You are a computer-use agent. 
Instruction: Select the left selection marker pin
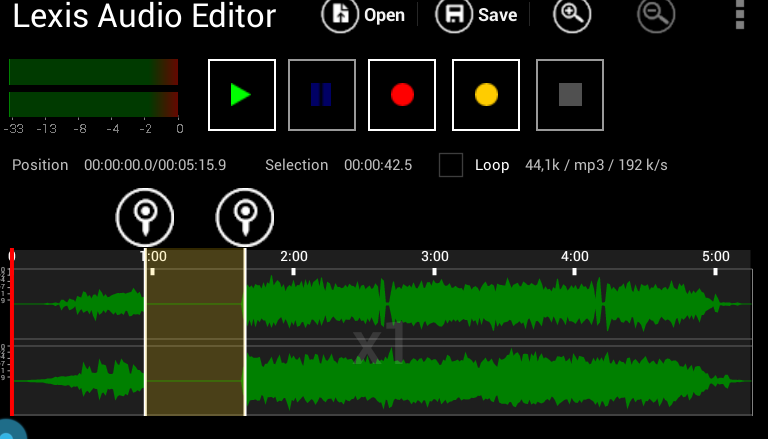[x=145, y=217]
